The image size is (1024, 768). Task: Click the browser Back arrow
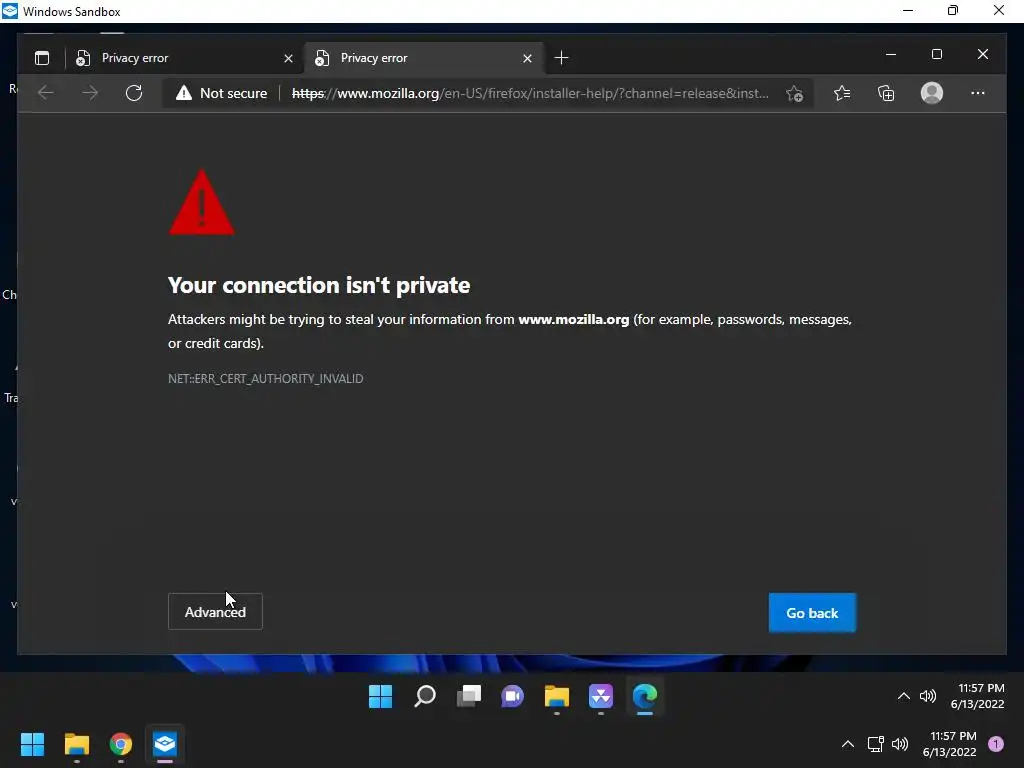tap(46, 93)
